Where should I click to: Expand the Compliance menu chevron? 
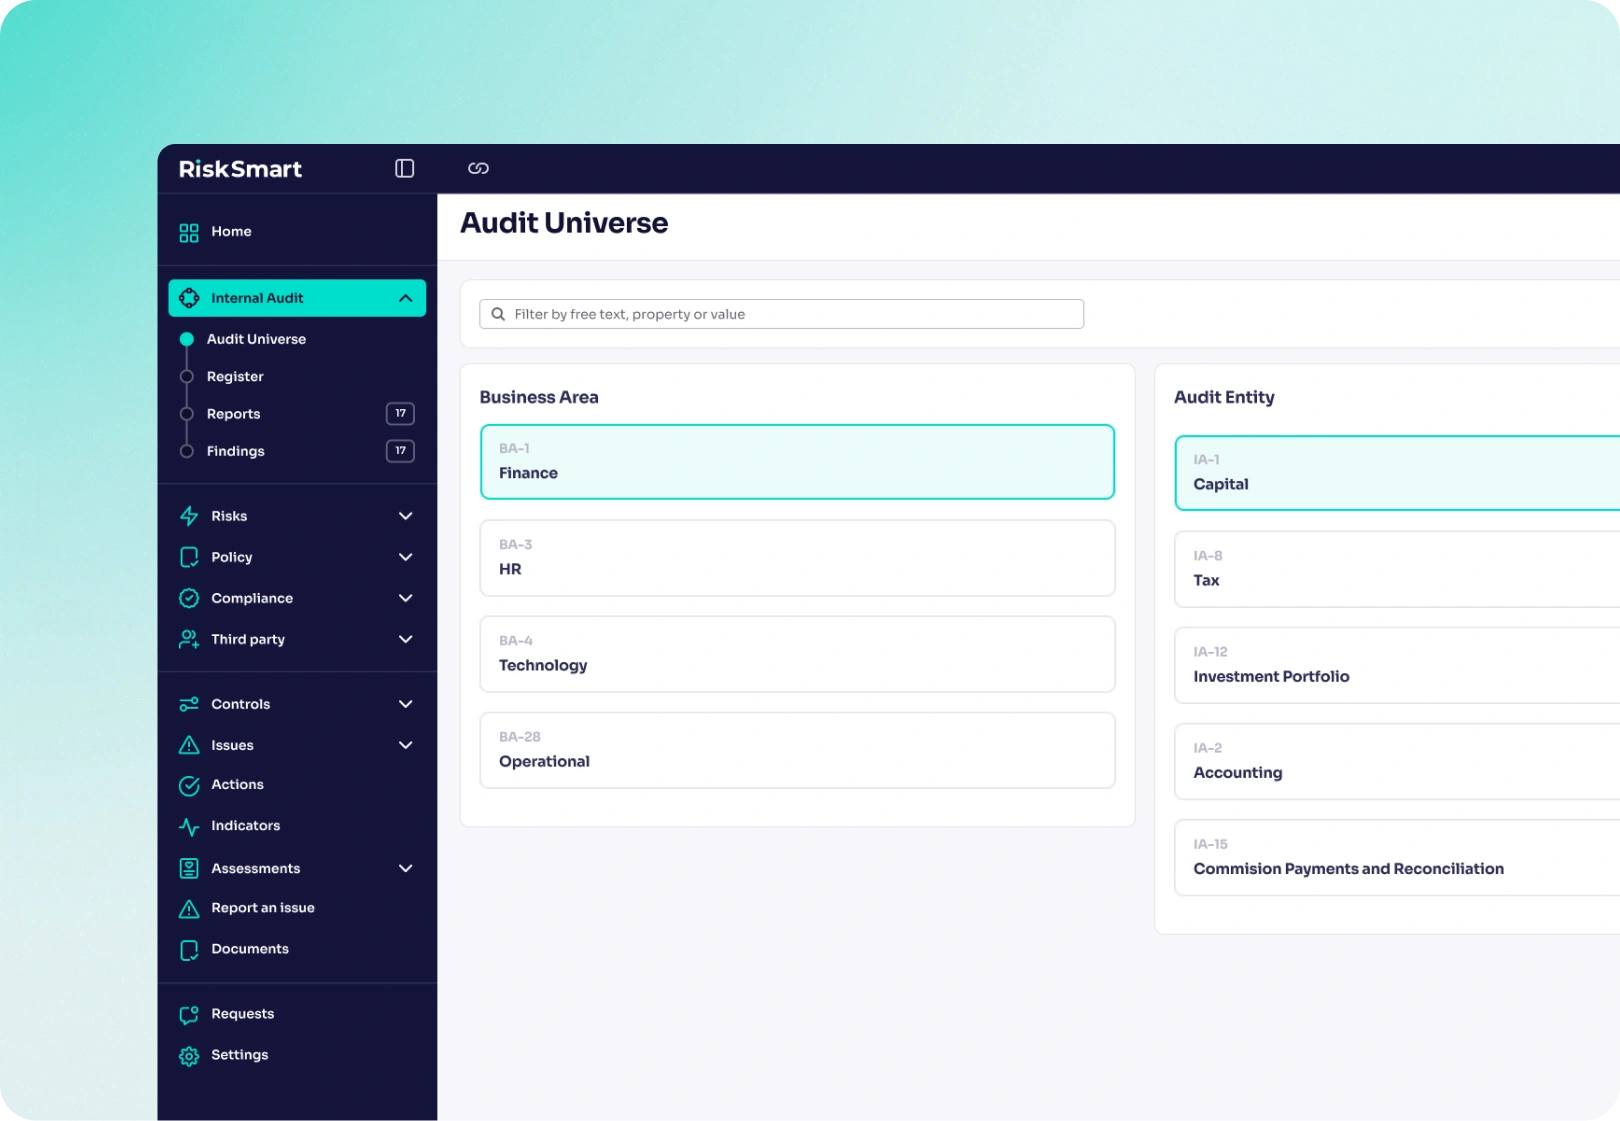tap(405, 598)
